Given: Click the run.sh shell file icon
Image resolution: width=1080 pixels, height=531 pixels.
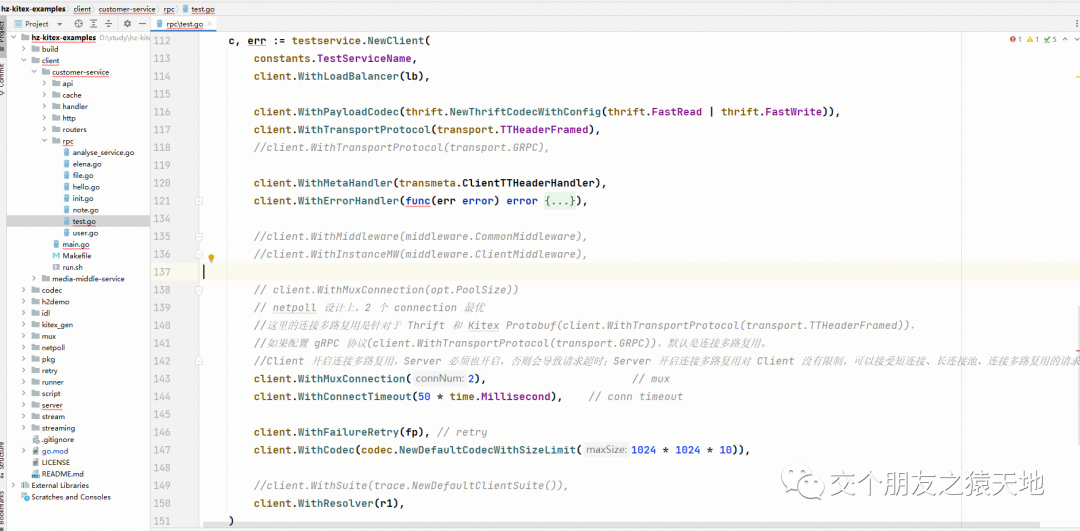Looking at the screenshot, I should pyautogui.click(x=56, y=267).
